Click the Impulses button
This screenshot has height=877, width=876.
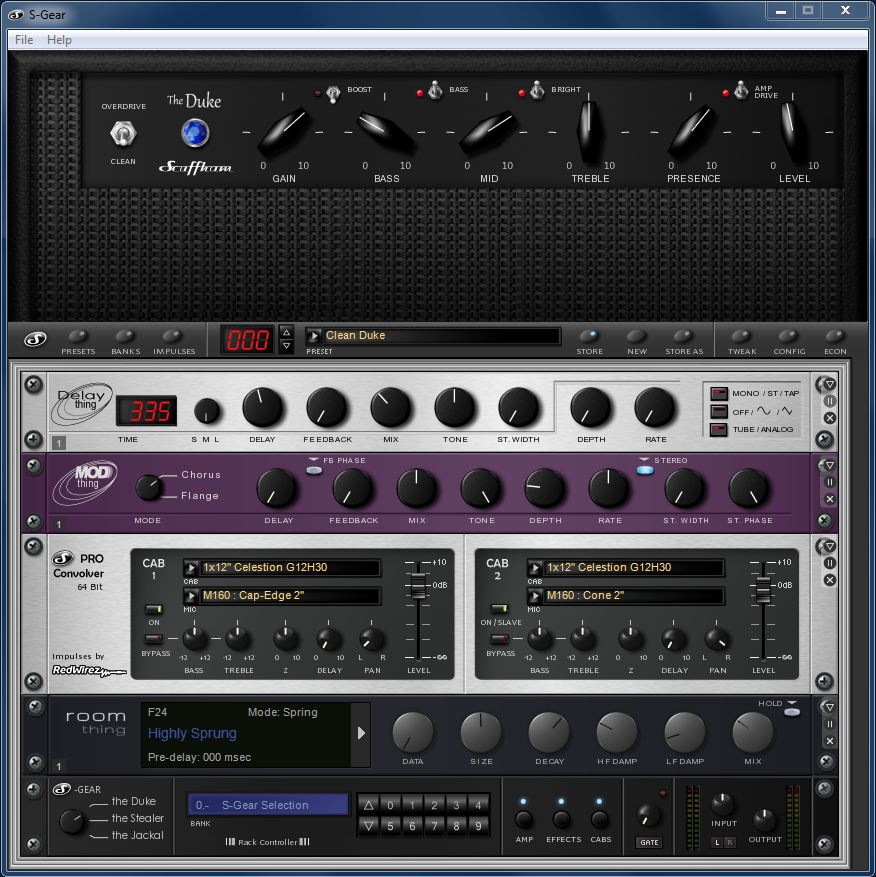tap(172, 336)
